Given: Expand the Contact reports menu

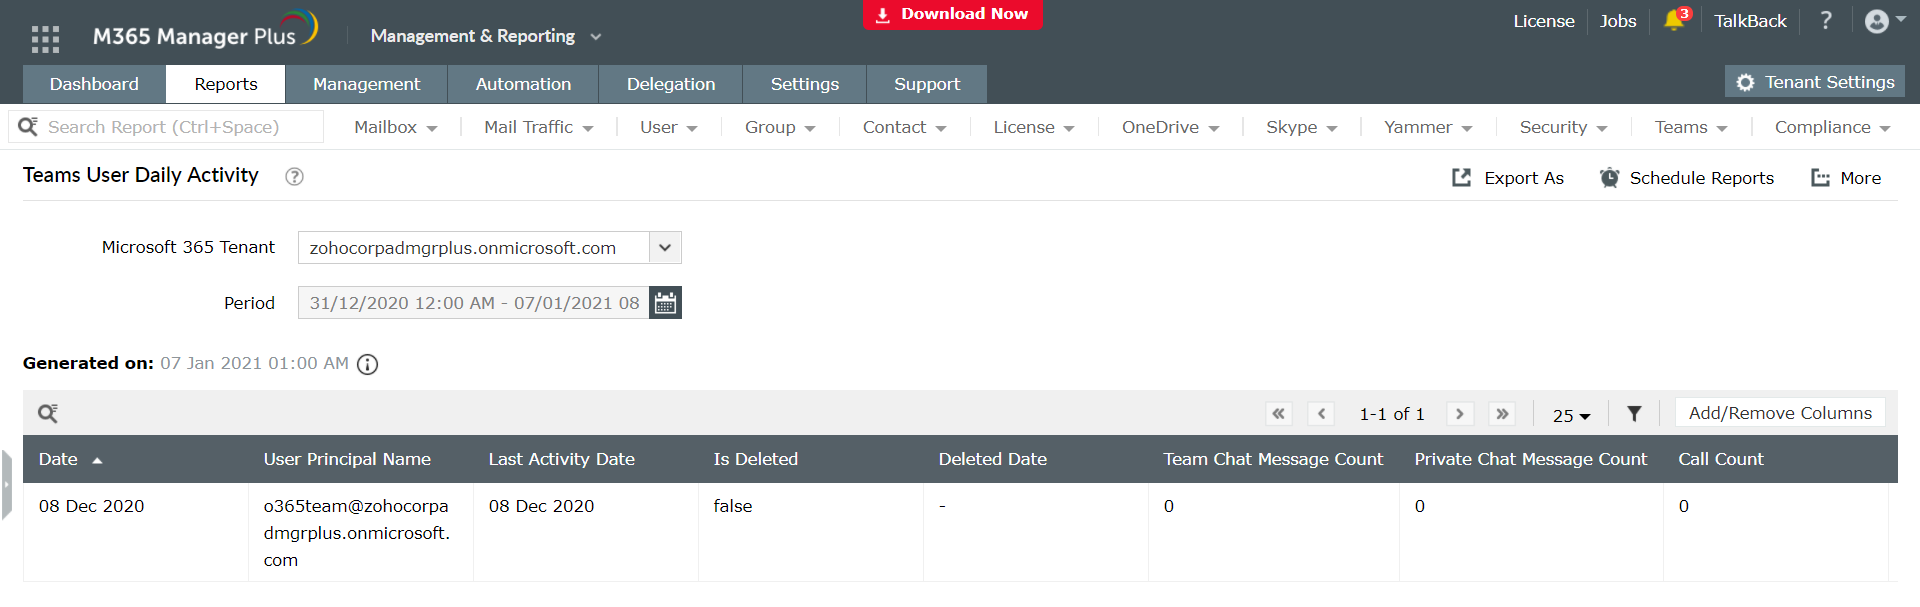Looking at the screenshot, I should tap(904, 127).
